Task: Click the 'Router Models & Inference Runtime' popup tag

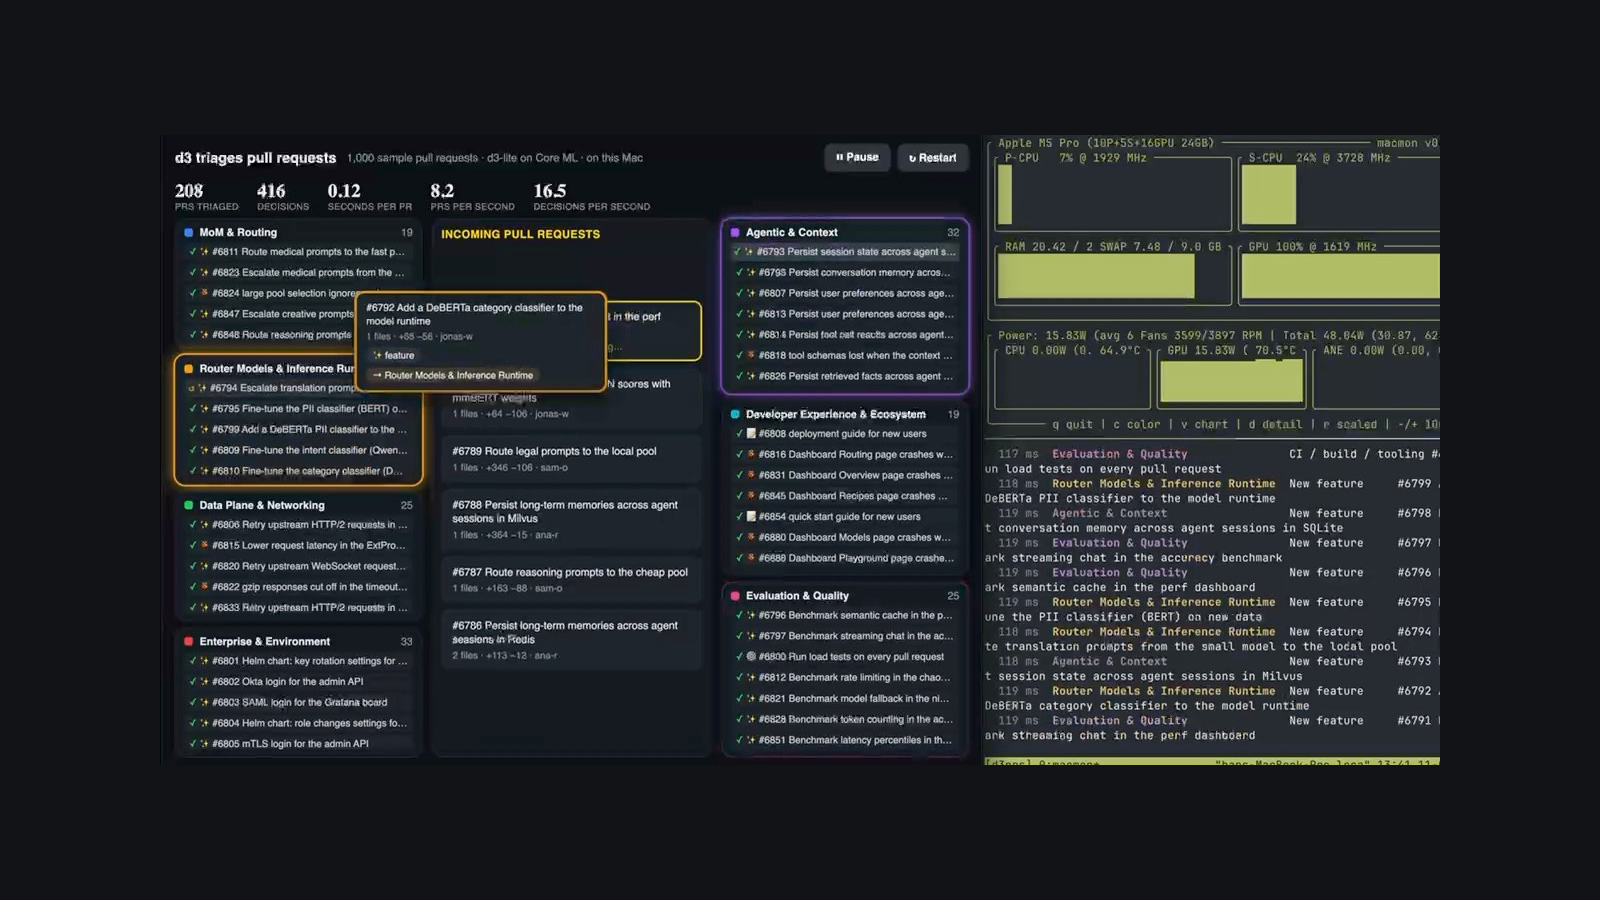Action: (453, 375)
